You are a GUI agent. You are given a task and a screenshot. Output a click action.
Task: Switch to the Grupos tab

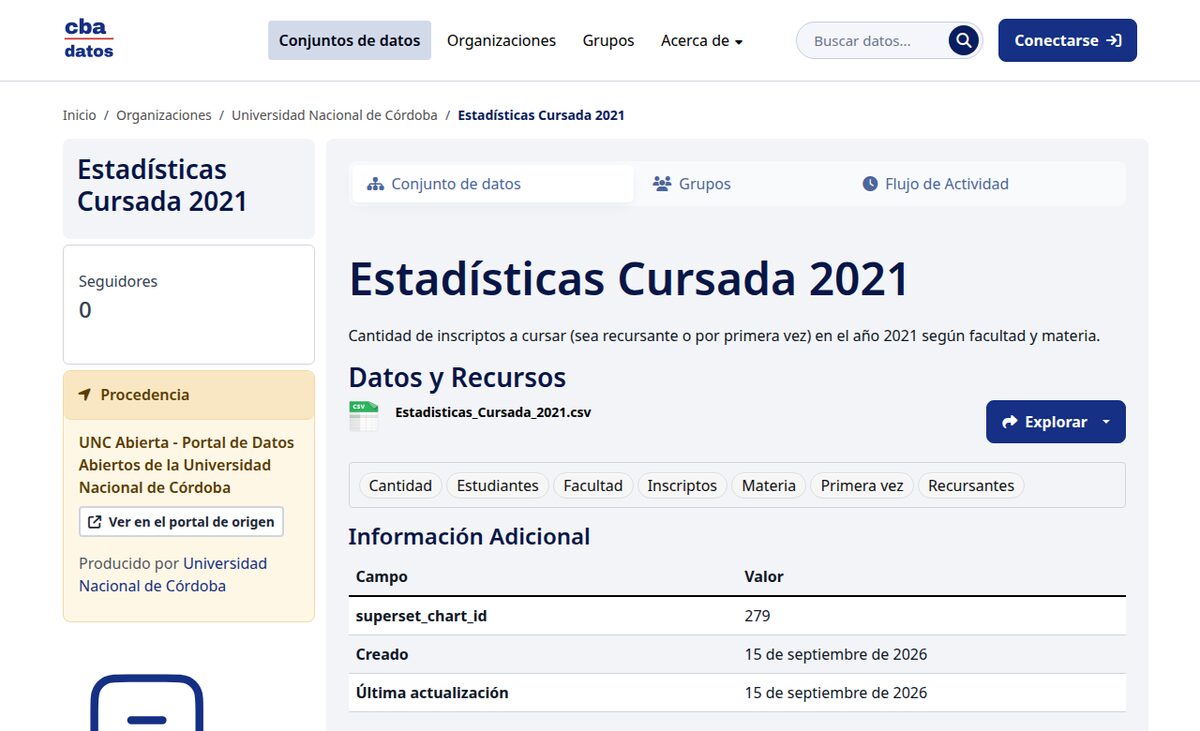pos(692,184)
